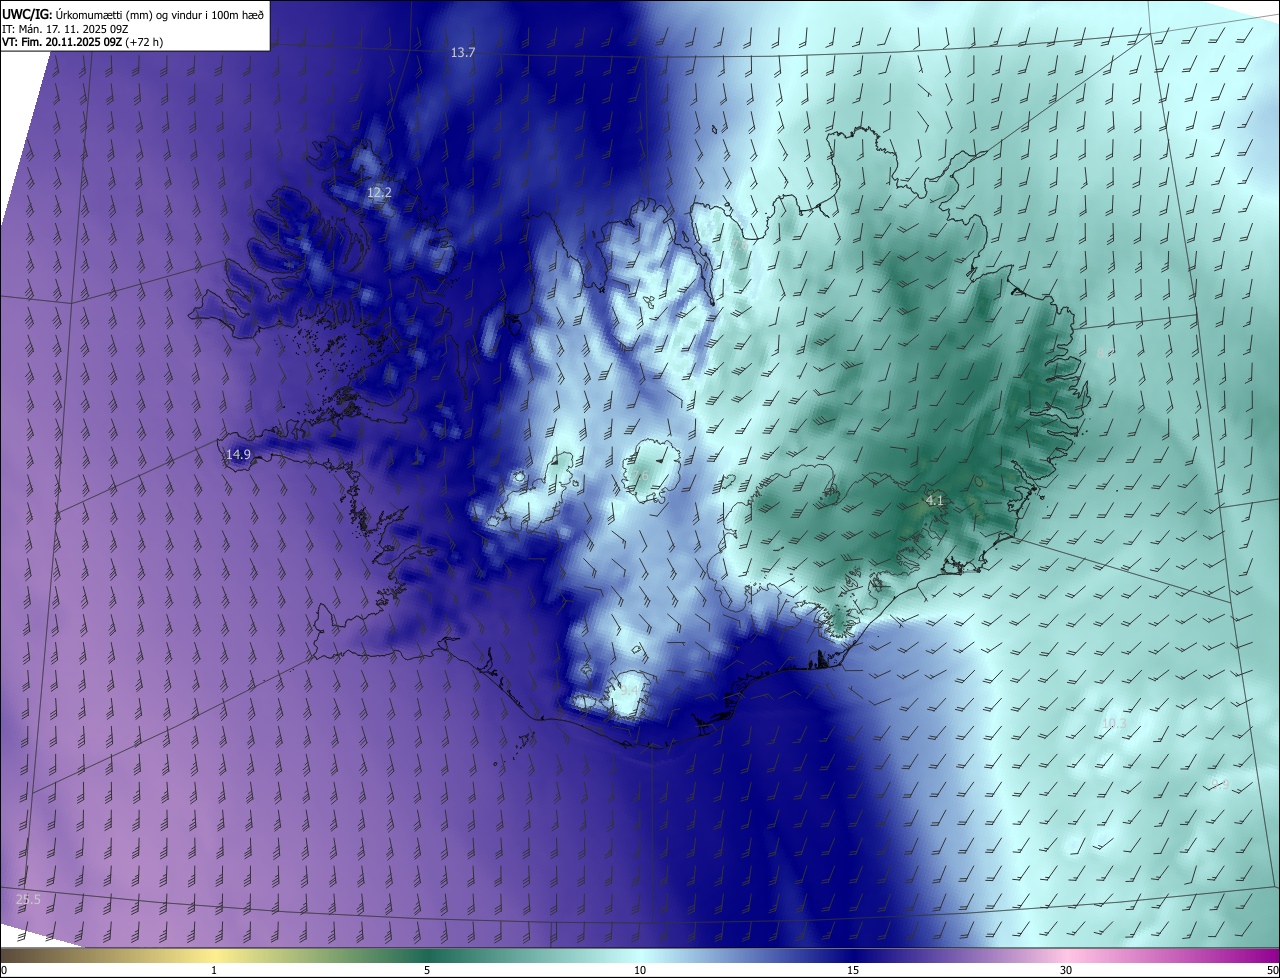Click the 25.5 value label on the map
This screenshot has height=978, width=1280.
click(x=29, y=900)
